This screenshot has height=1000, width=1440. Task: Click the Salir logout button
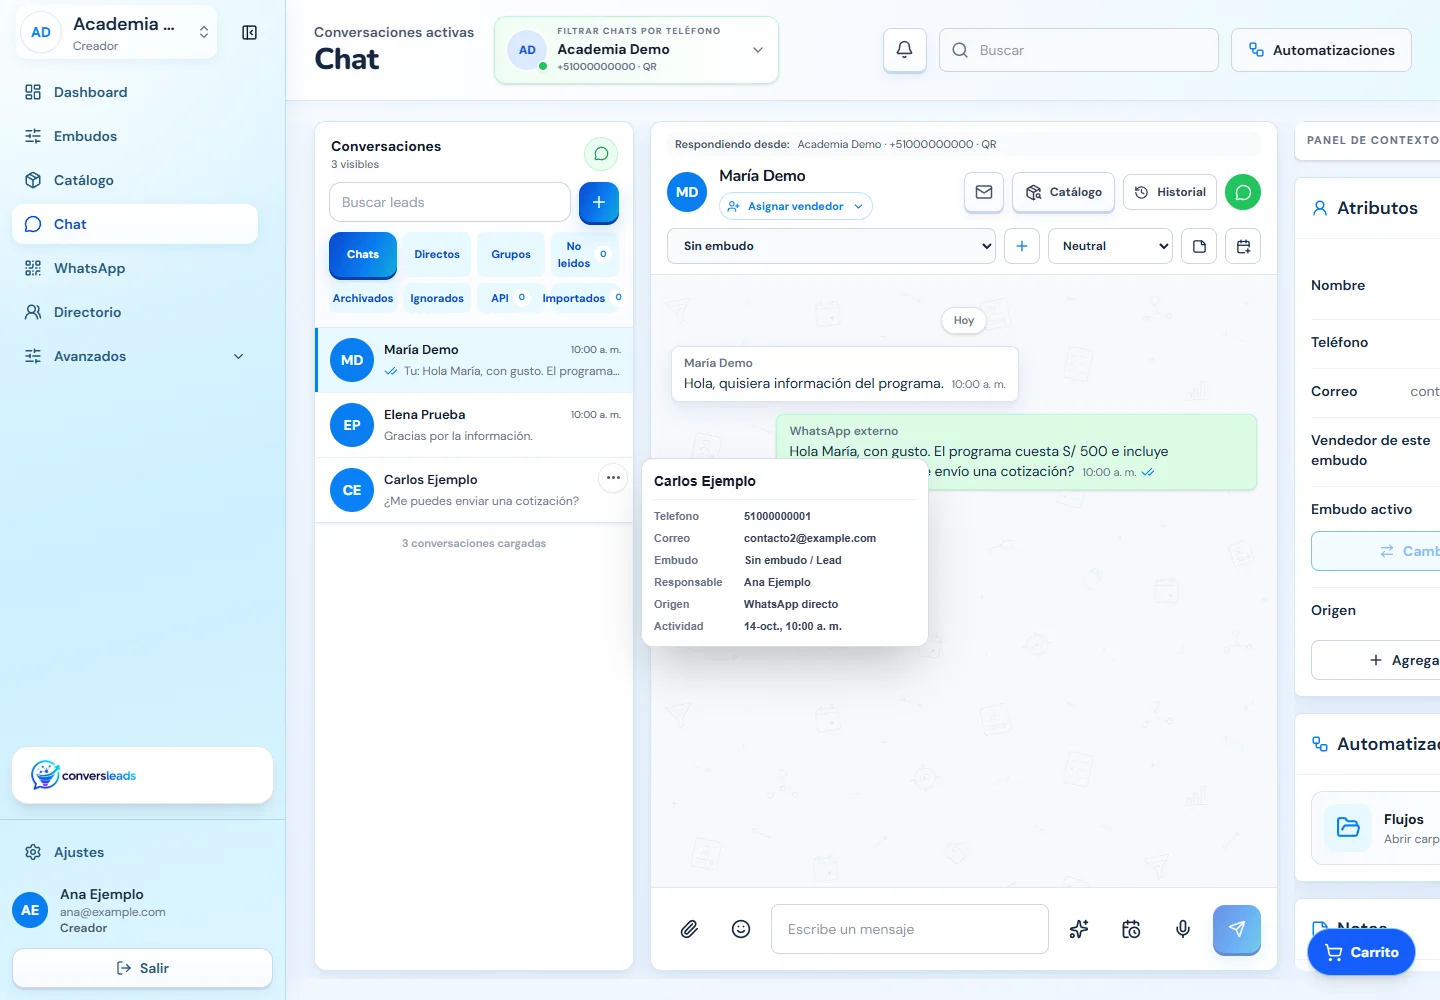pyautogui.click(x=142, y=968)
